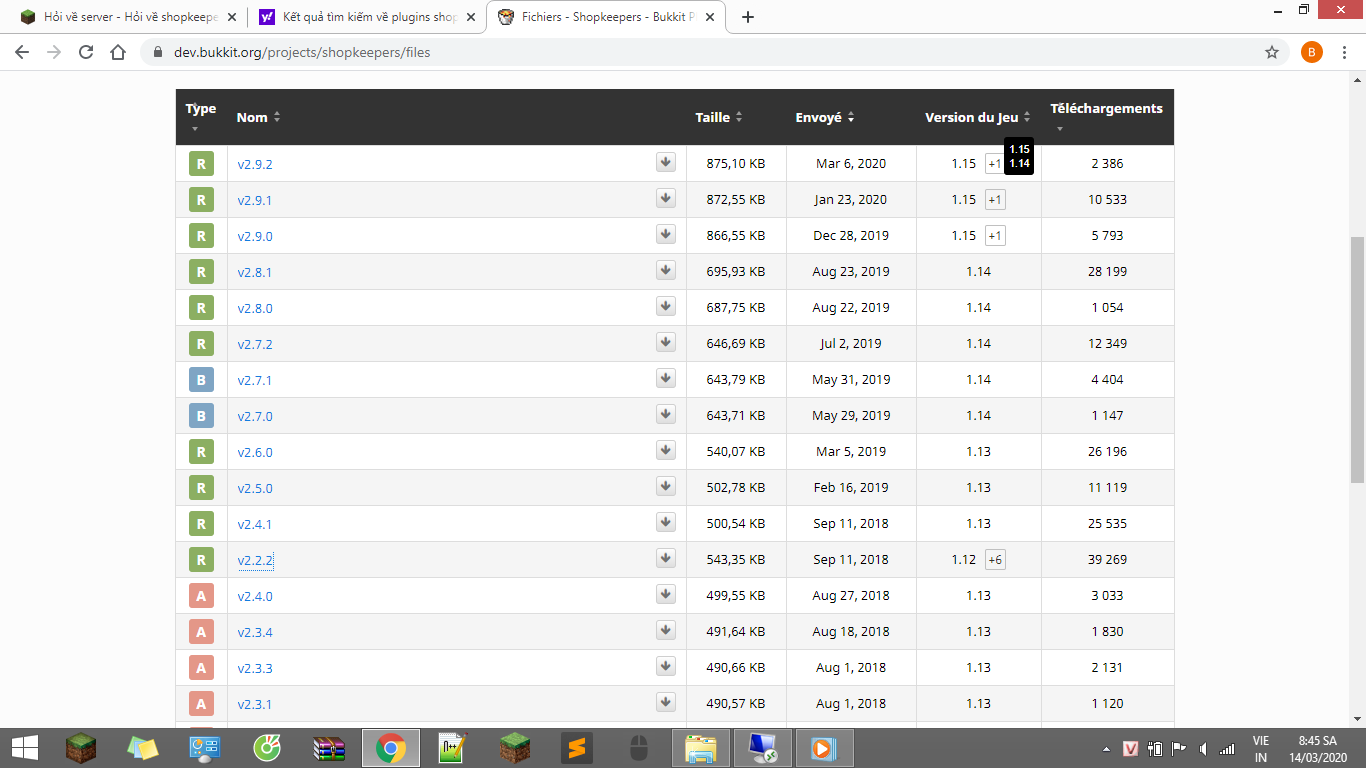
Task: Click the A alpha badge for v2.4.0
Action: pos(201,596)
